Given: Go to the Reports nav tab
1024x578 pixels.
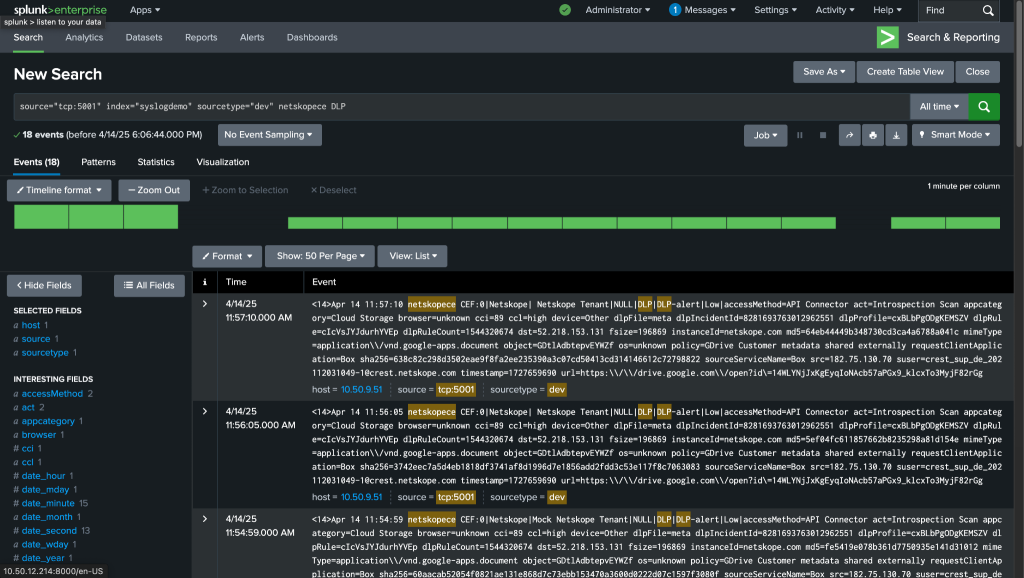Looking at the screenshot, I should click(x=201, y=37).
